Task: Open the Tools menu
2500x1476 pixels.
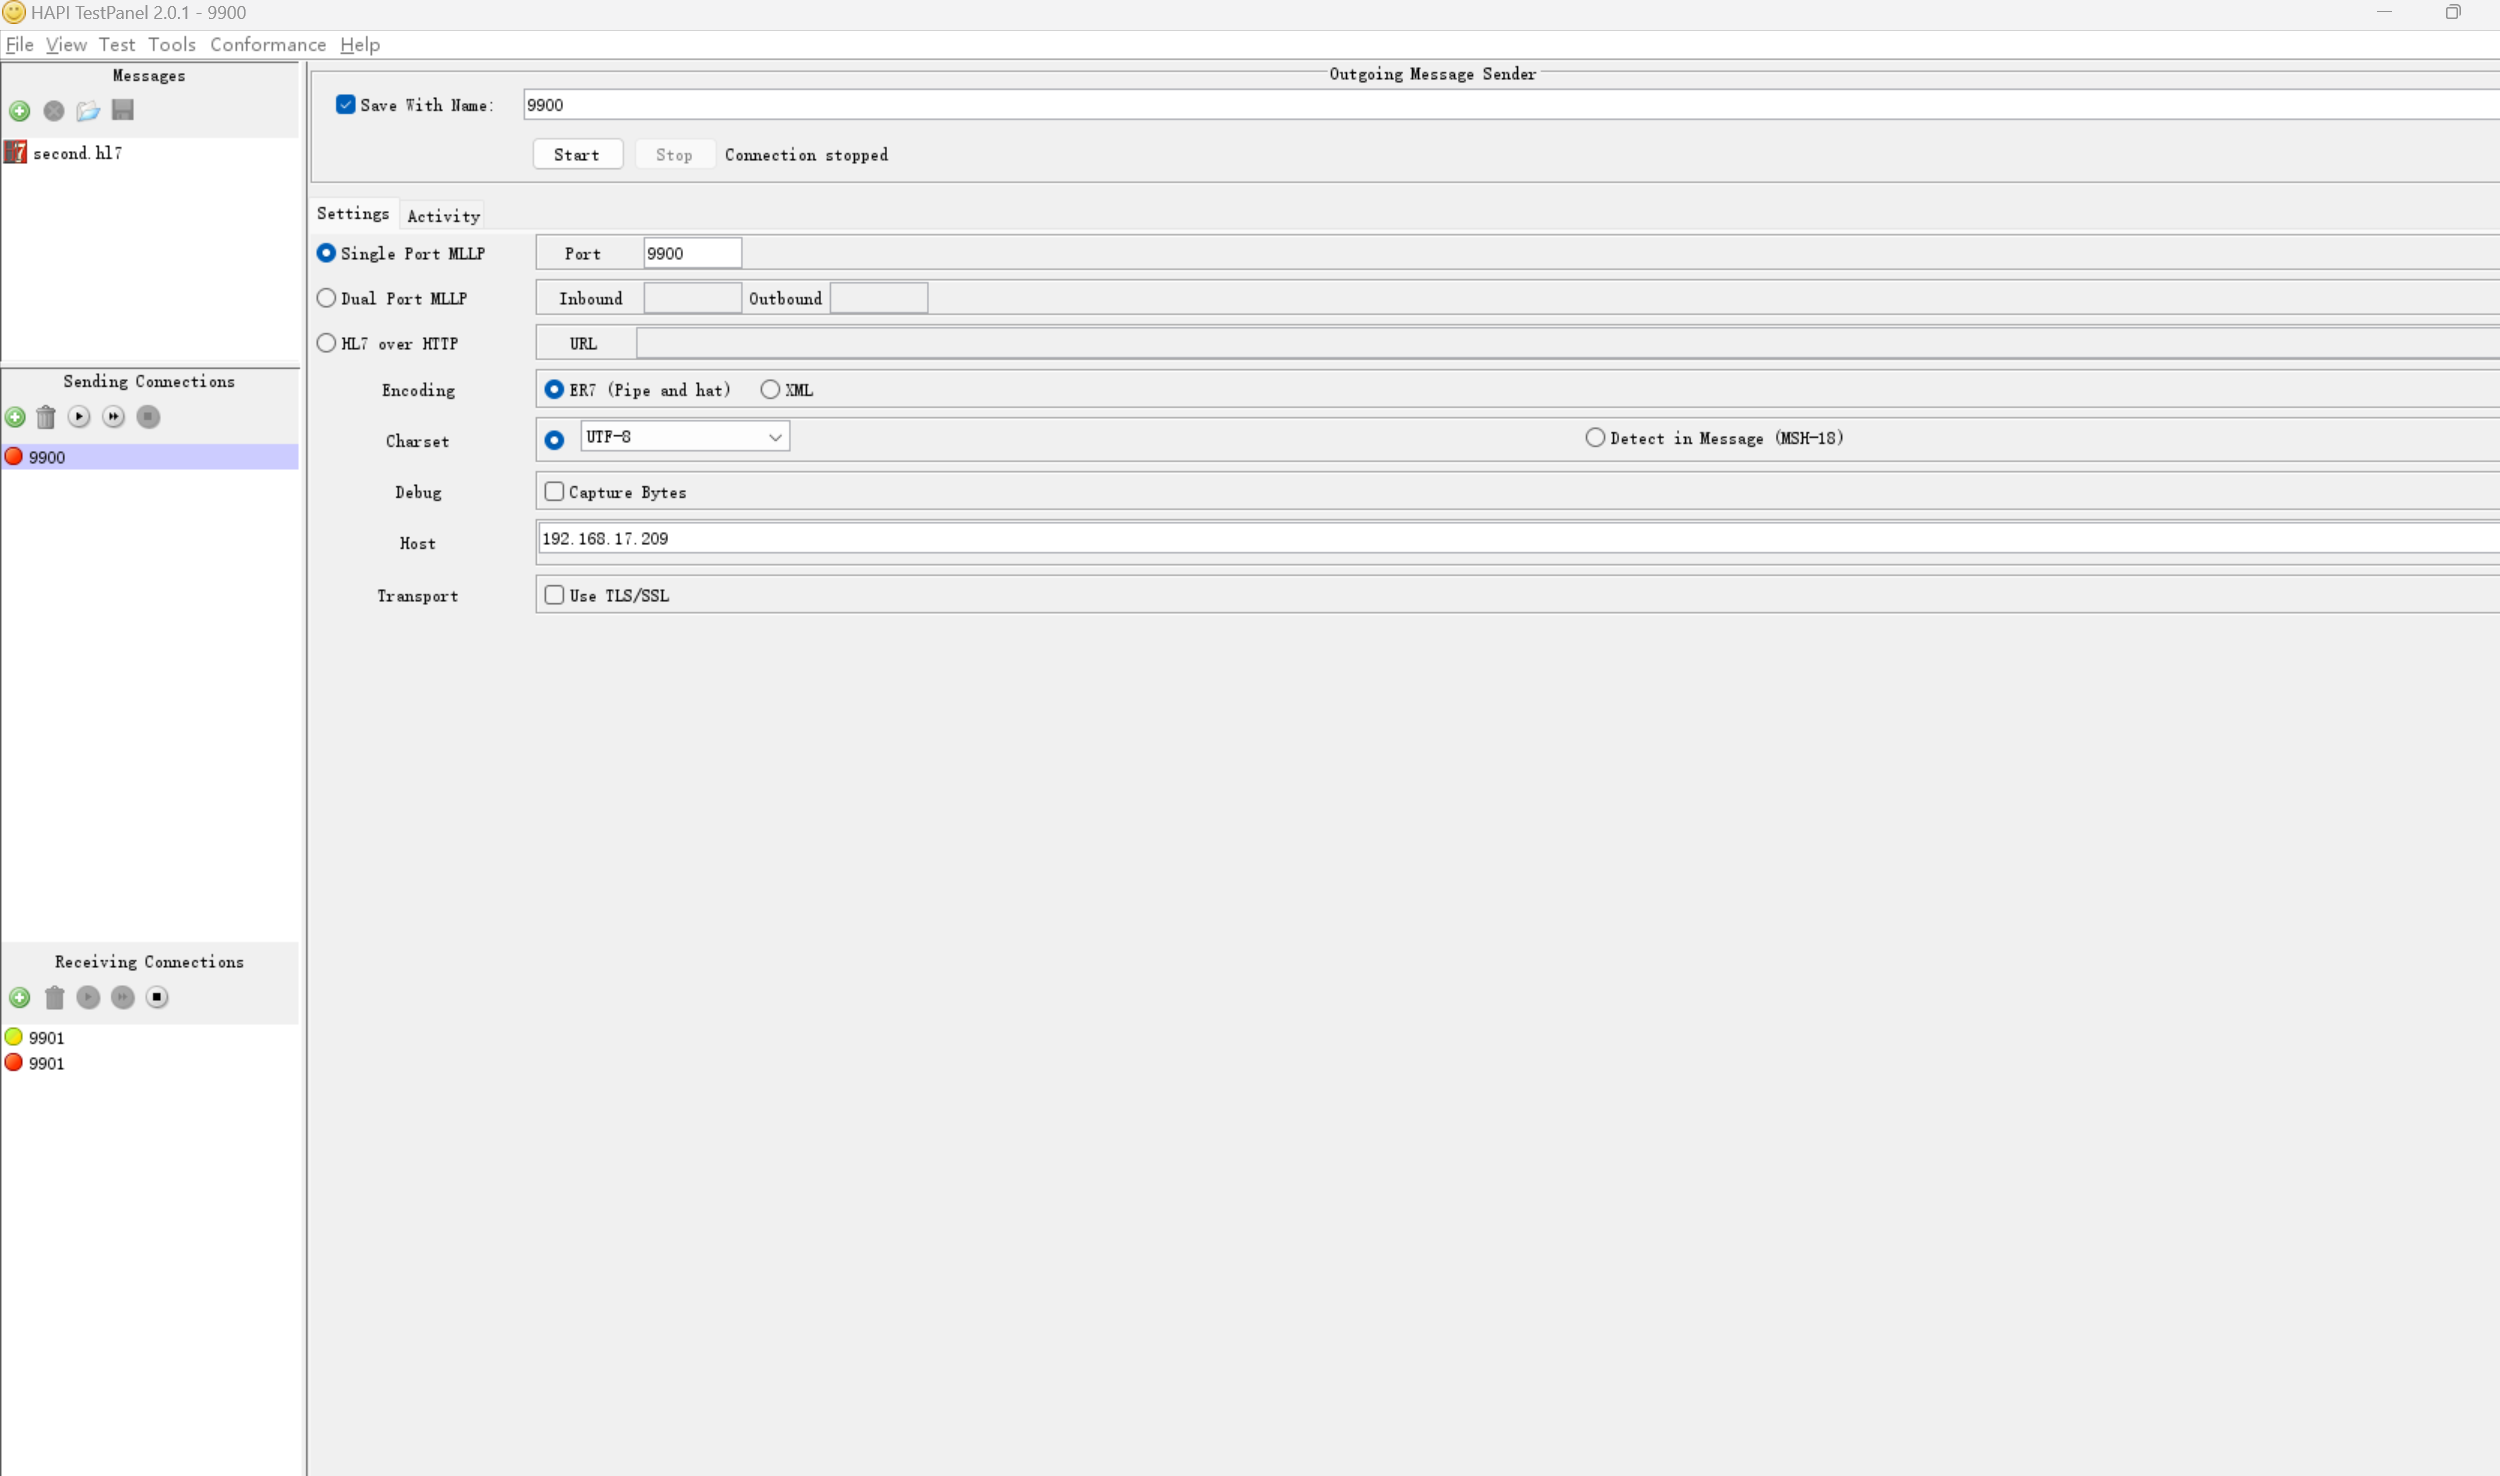Action: tap(171, 44)
